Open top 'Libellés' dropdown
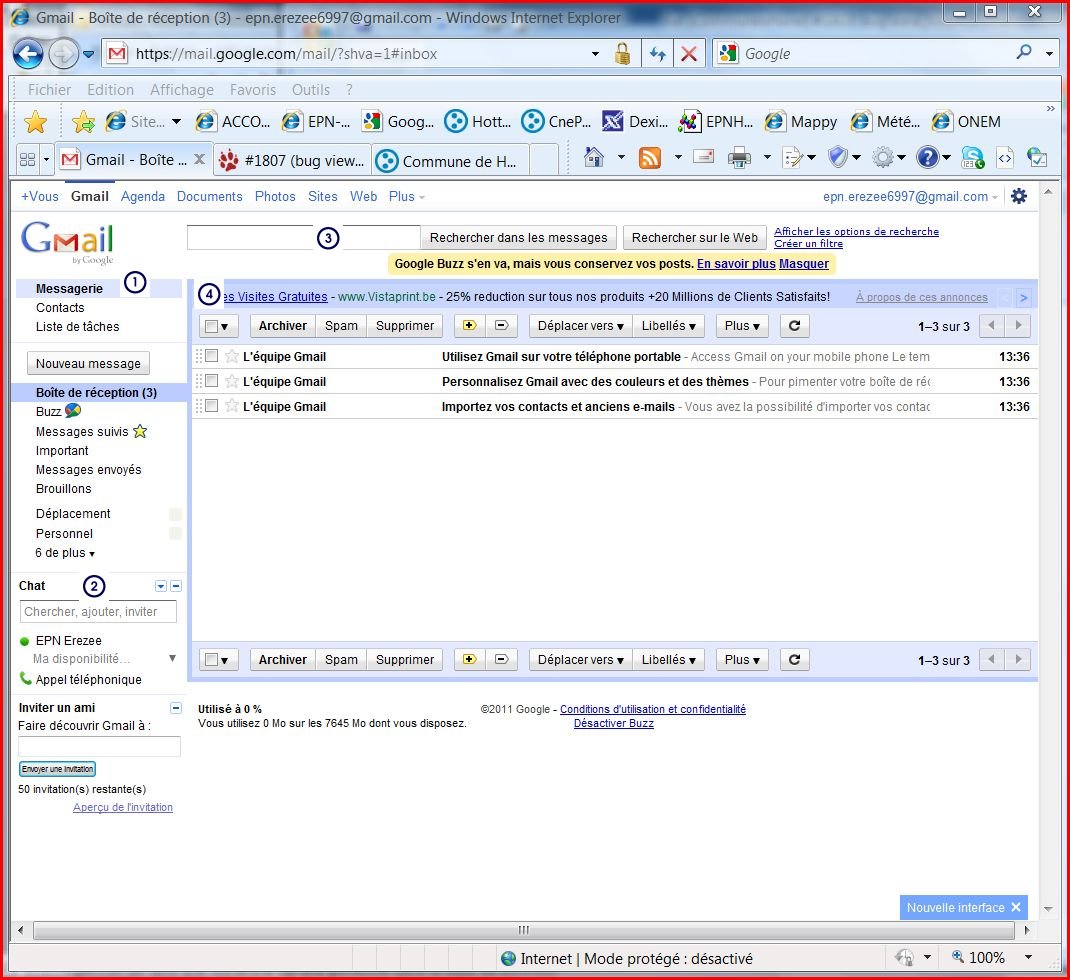Viewport: 1070px width, 980px height. click(x=669, y=326)
